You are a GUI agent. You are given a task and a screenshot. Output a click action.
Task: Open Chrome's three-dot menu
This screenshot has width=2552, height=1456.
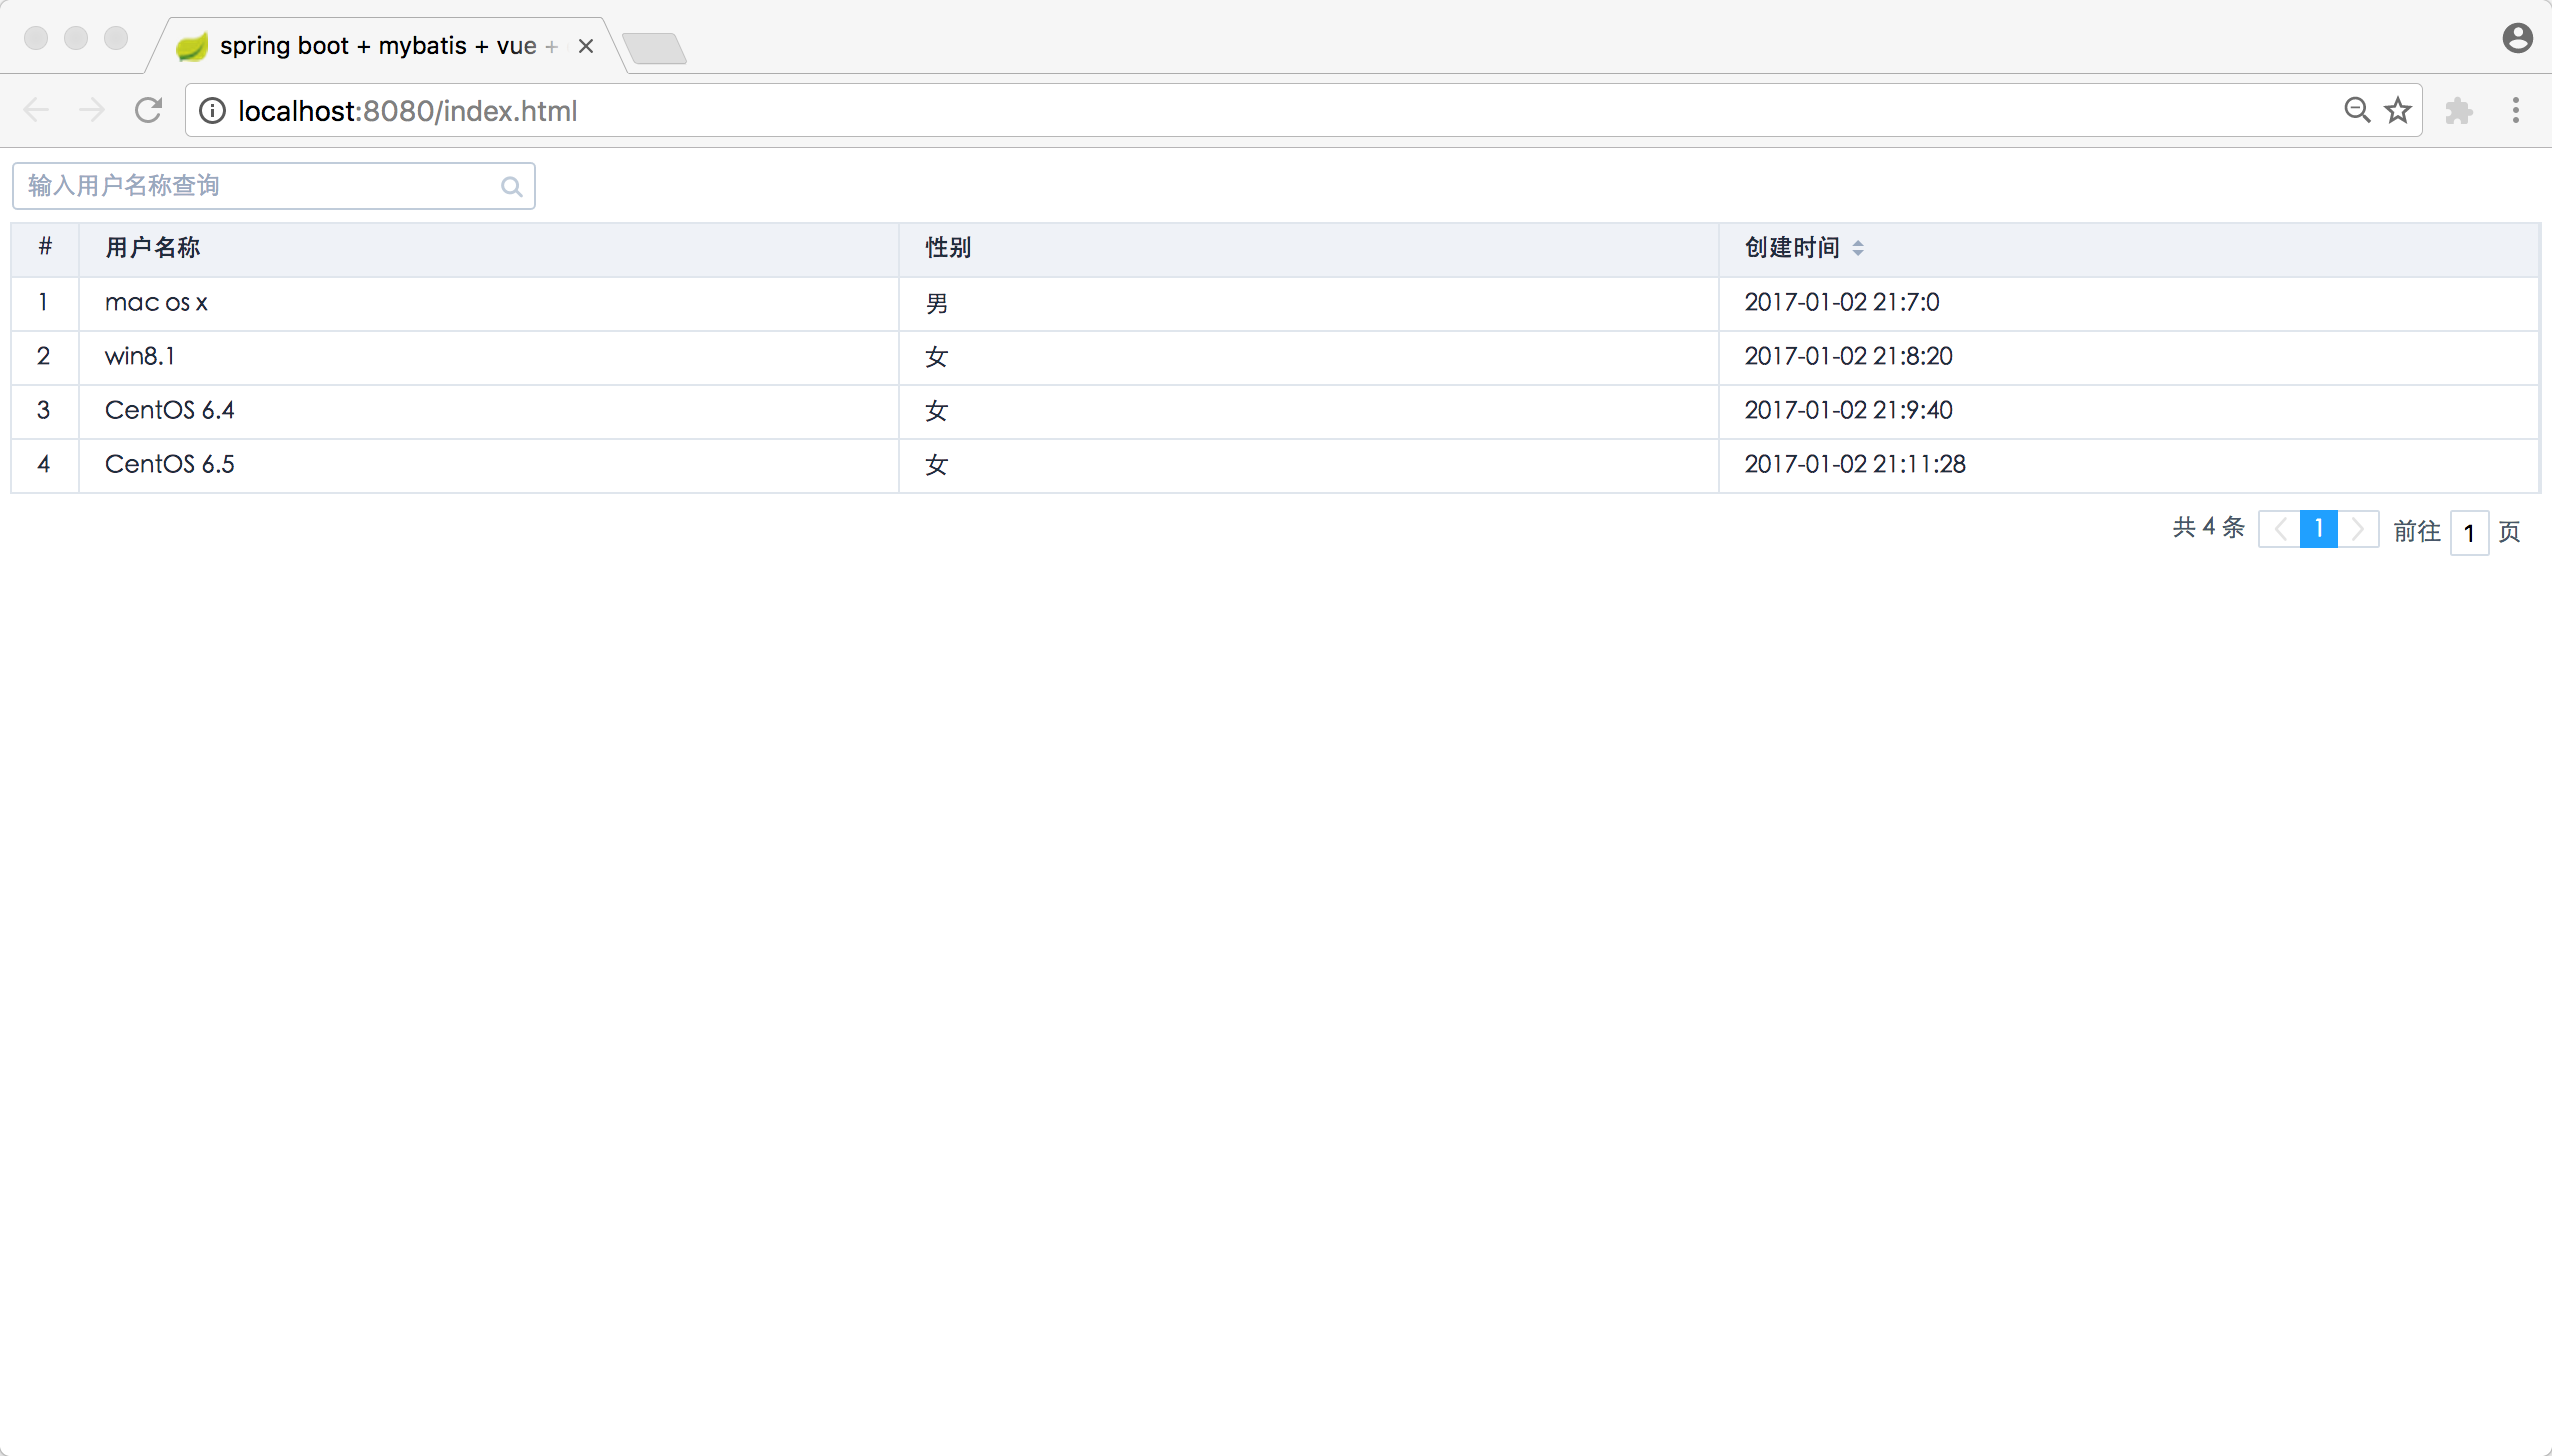2516,110
